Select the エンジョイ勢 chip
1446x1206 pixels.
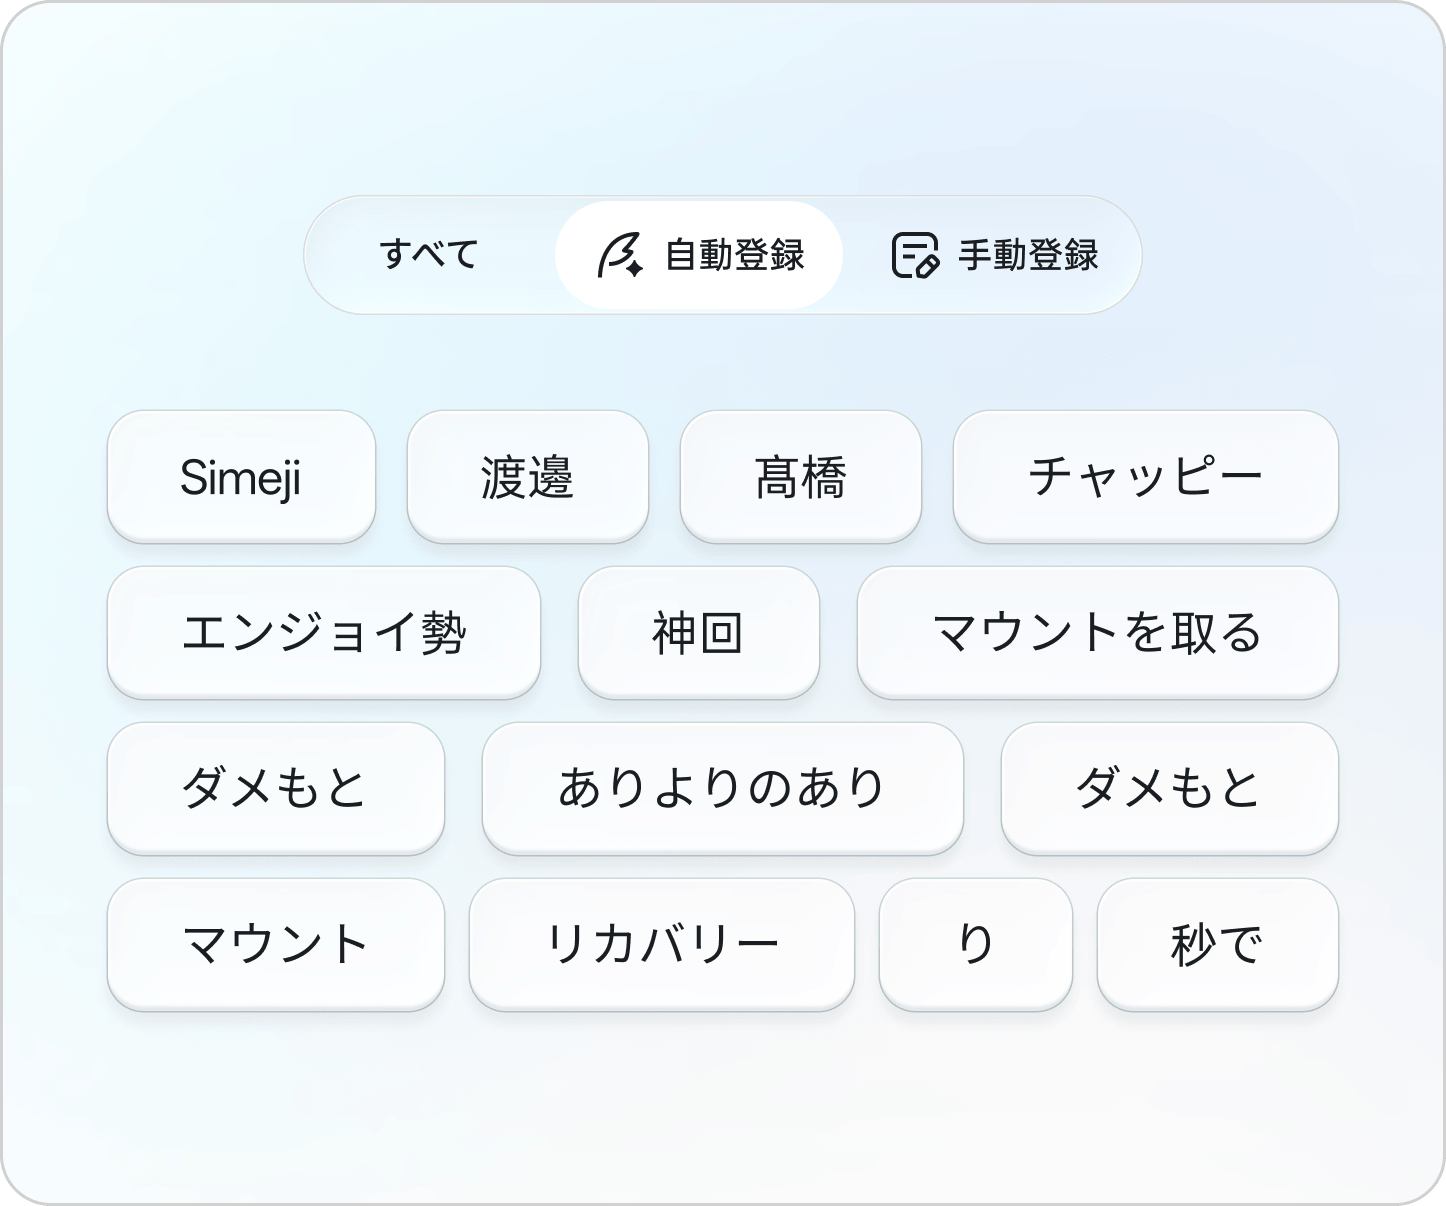click(324, 633)
